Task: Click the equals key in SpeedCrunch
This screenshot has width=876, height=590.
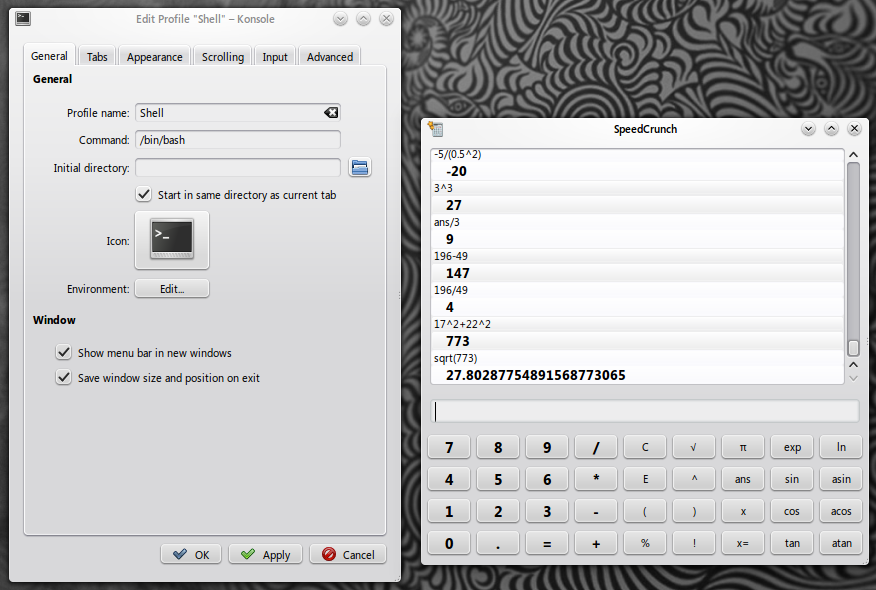Action: (x=547, y=543)
